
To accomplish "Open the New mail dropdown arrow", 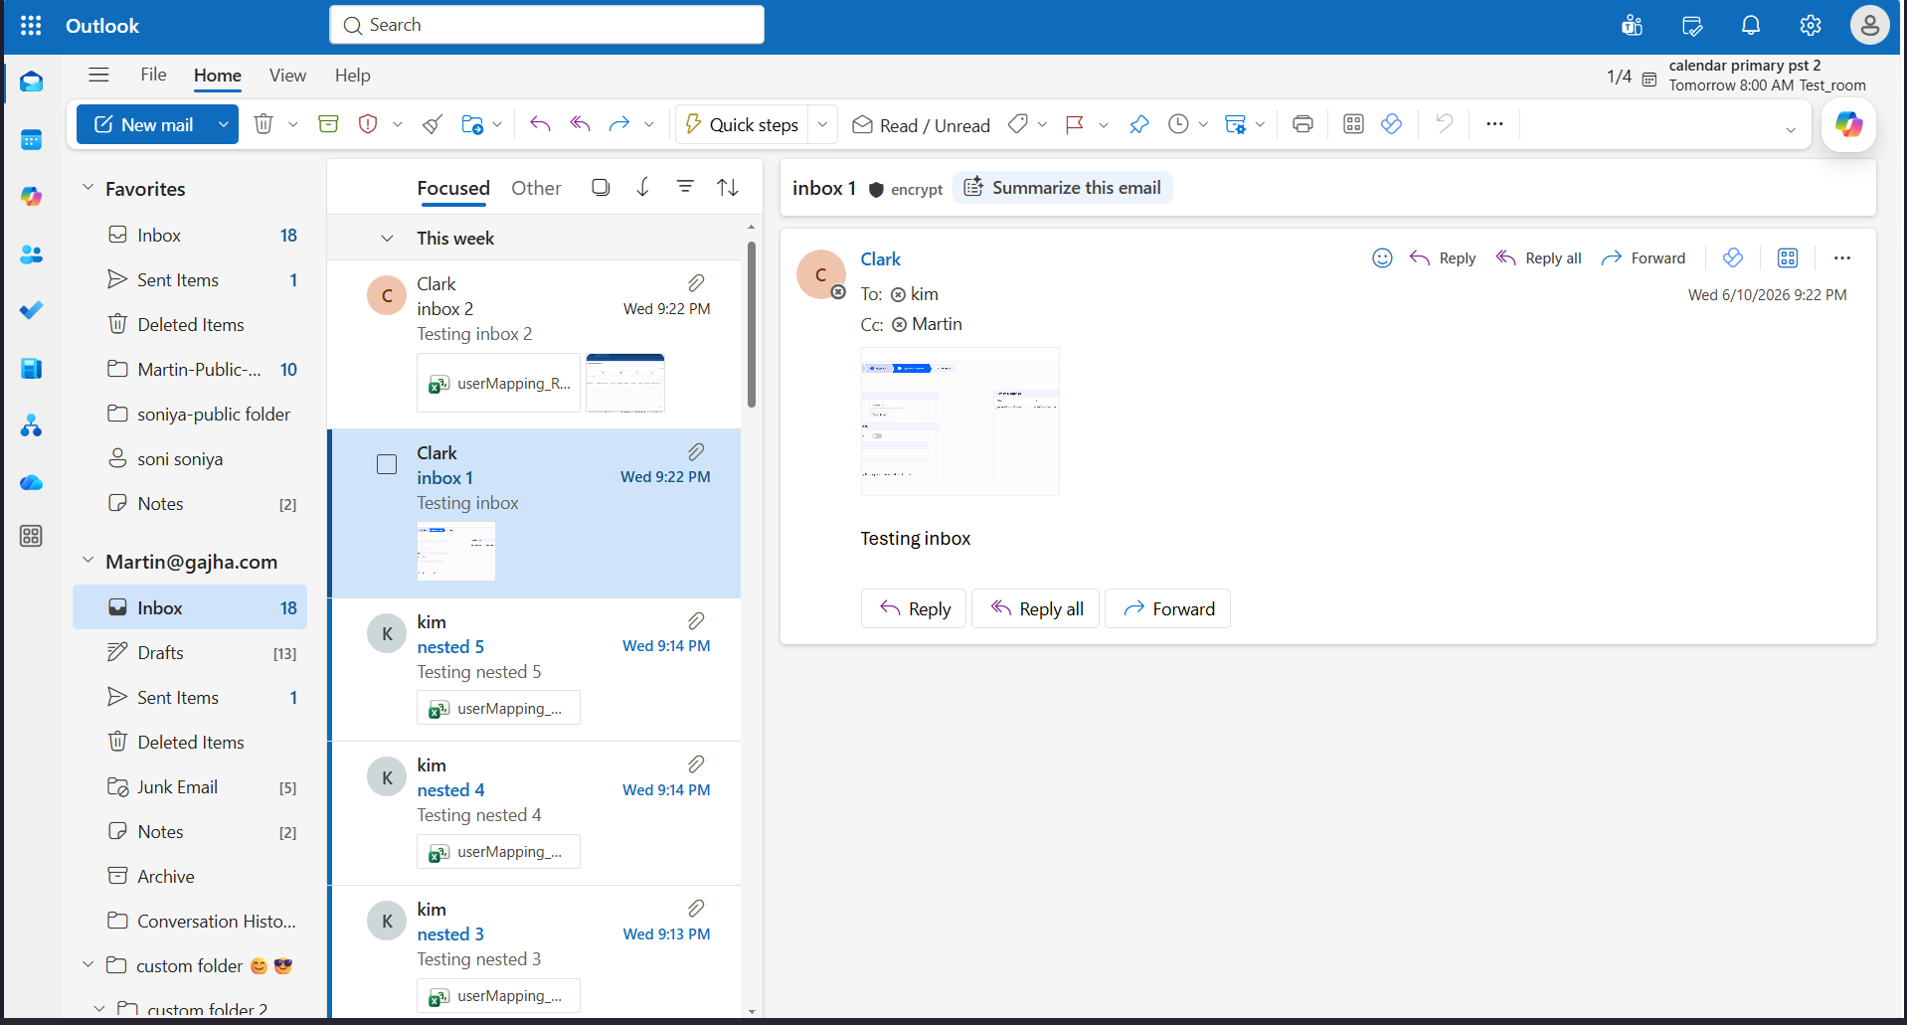I will point(223,124).
